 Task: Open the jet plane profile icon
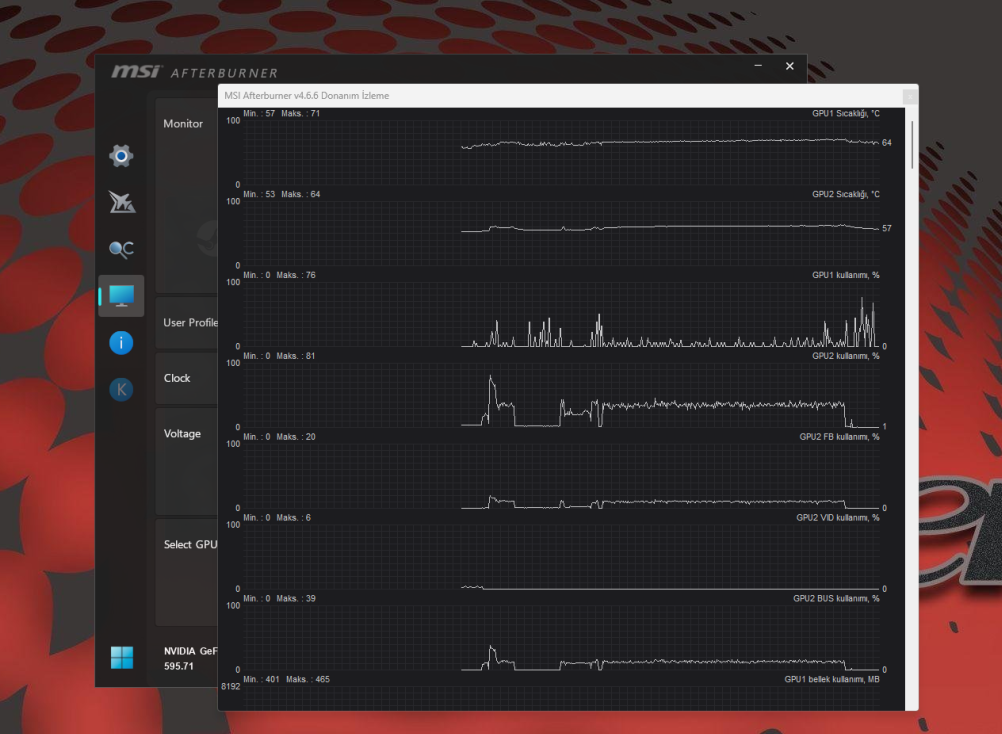[x=121, y=203]
